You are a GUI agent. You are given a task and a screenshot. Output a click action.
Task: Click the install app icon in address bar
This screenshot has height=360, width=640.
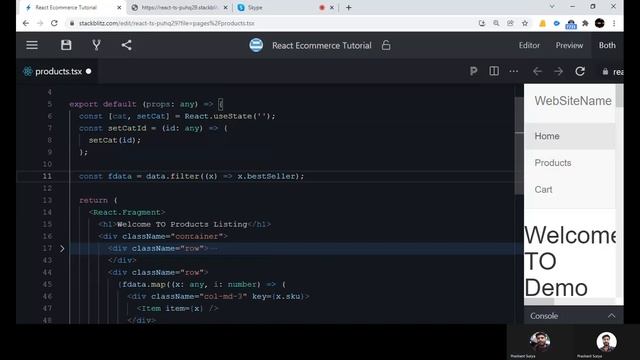[482, 23]
